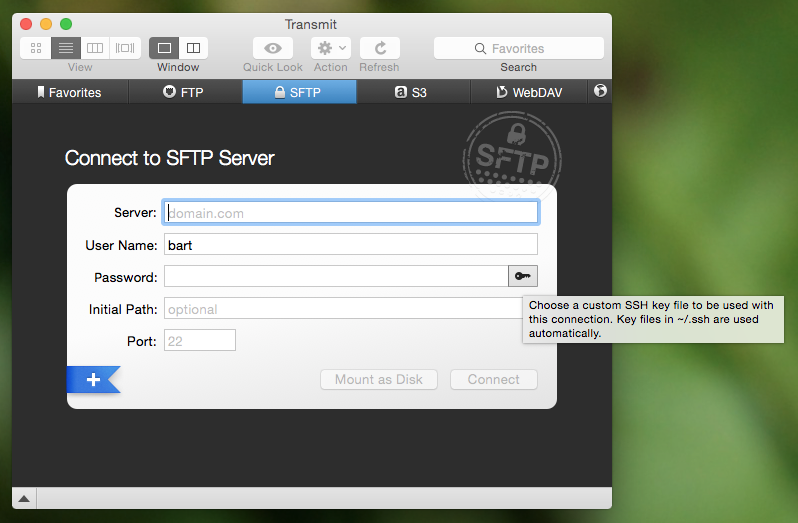Close the Transmit window
Viewport: 798px width, 523px height.
pos(26,24)
